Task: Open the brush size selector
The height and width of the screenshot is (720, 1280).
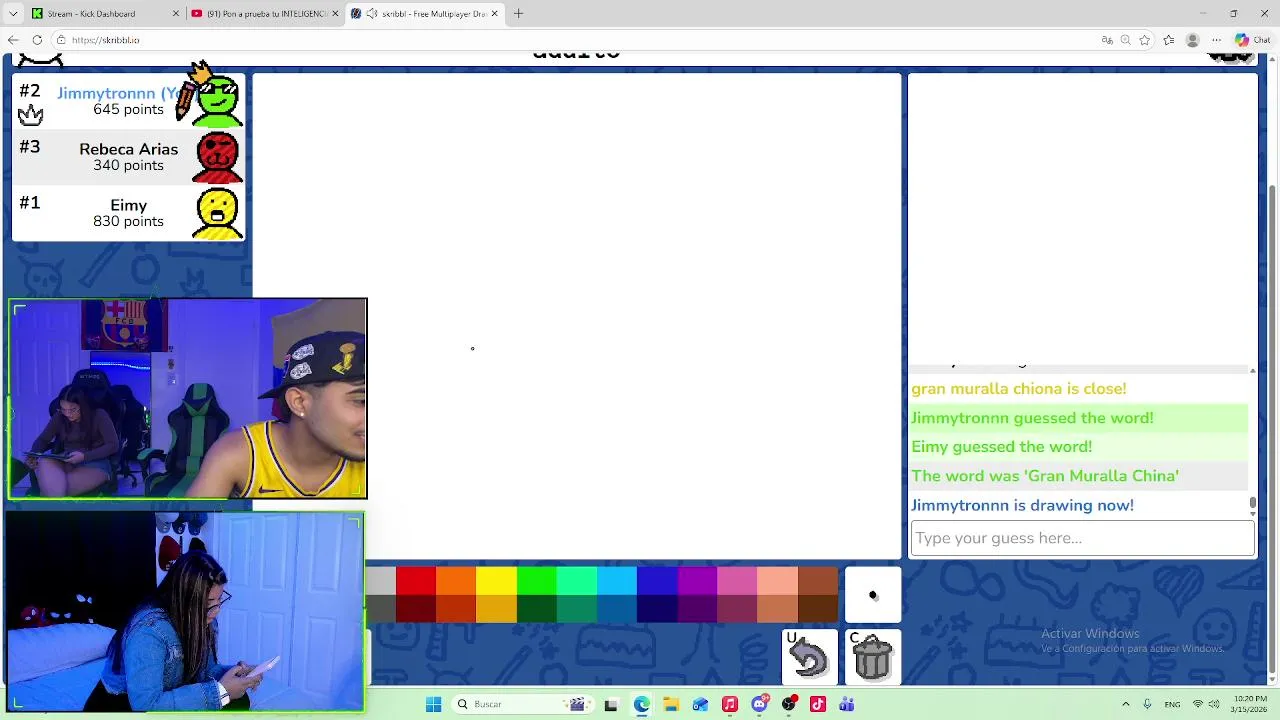Action: click(x=873, y=595)
